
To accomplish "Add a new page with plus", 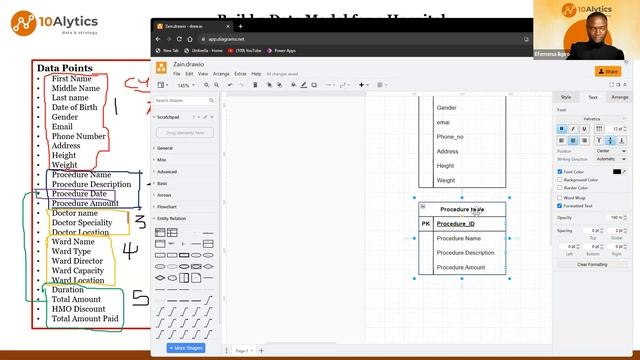I will (x=261, y=351).
